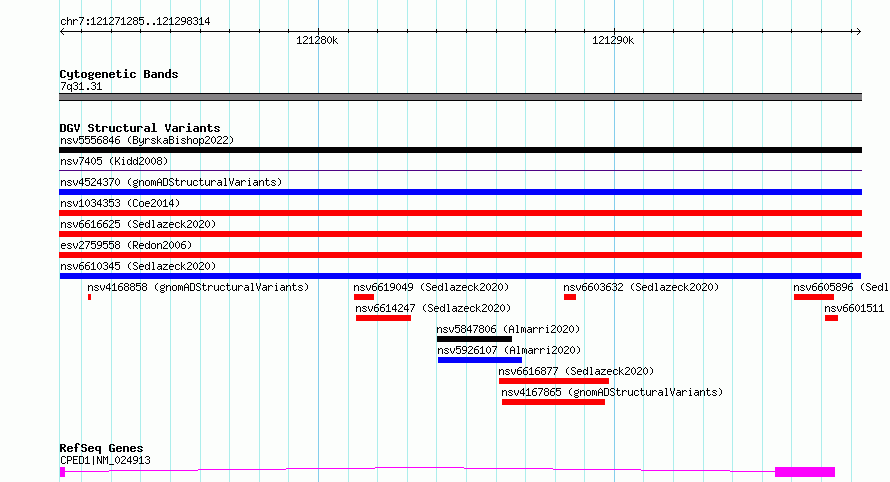The image size is (890, 482).
Task: Click nsv6601511 variant label
Action: [854, 308]
